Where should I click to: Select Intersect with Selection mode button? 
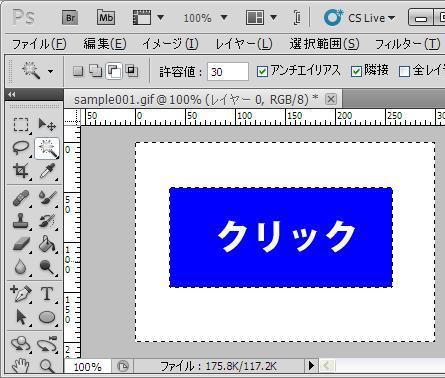(132, 71)
